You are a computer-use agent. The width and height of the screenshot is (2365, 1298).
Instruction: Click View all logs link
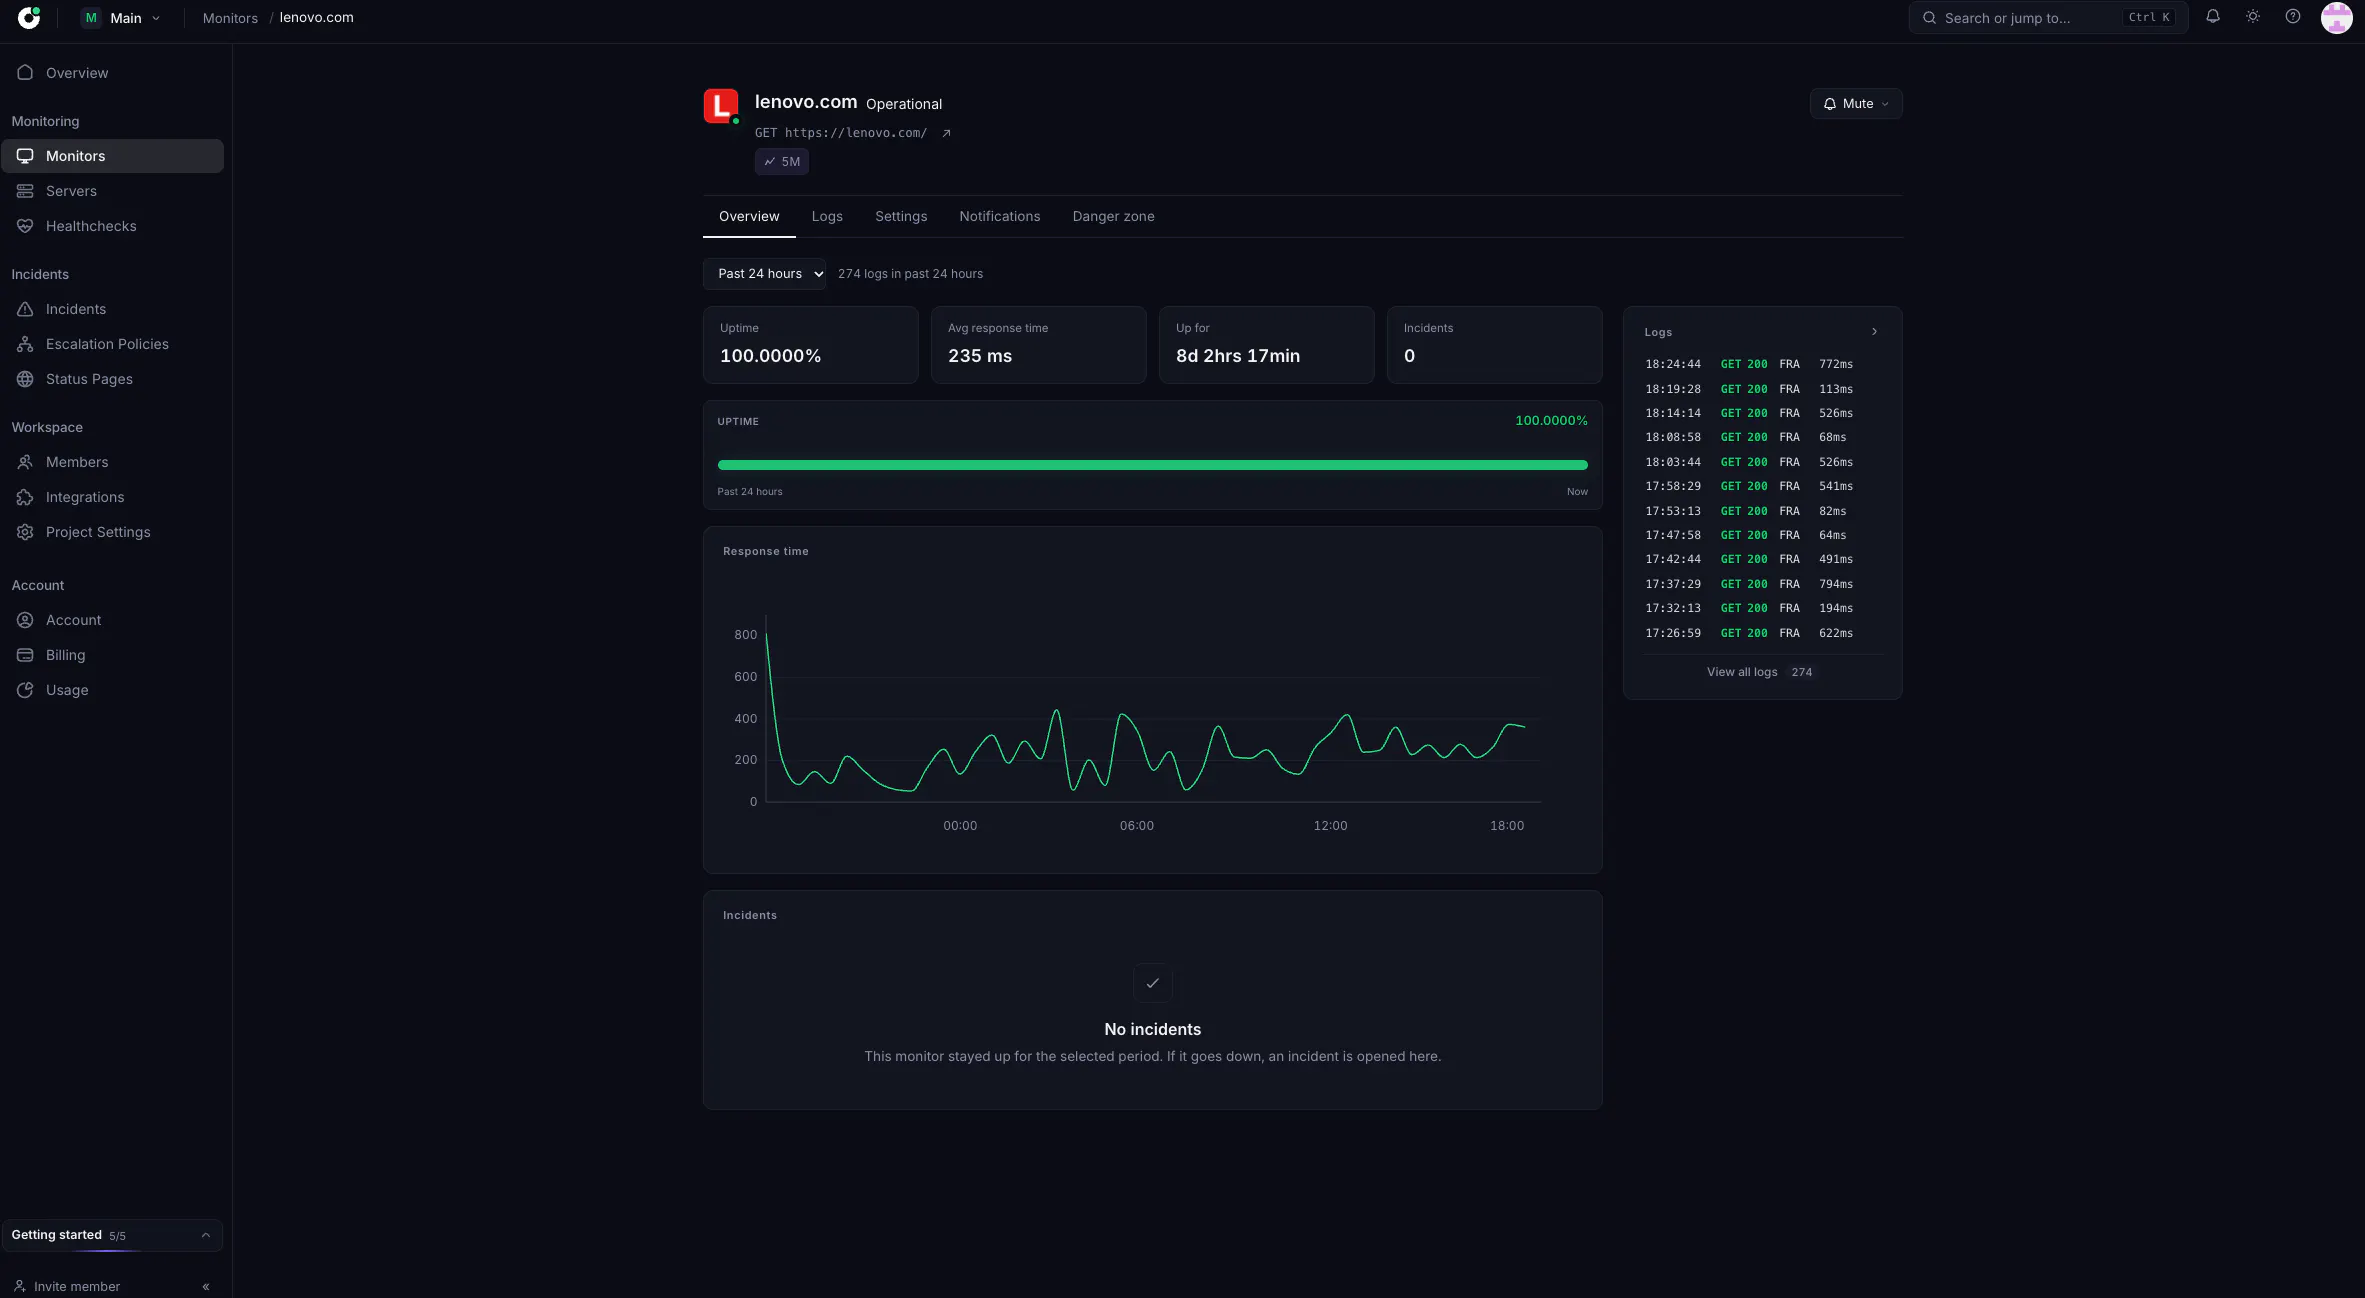[x=1760, y=672]
